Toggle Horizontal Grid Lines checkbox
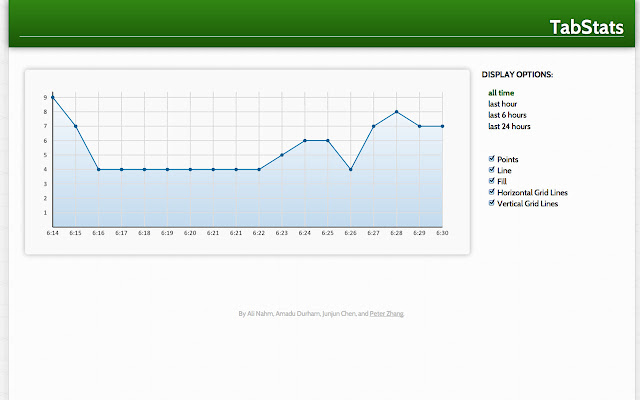 click(x=491, y=192)
